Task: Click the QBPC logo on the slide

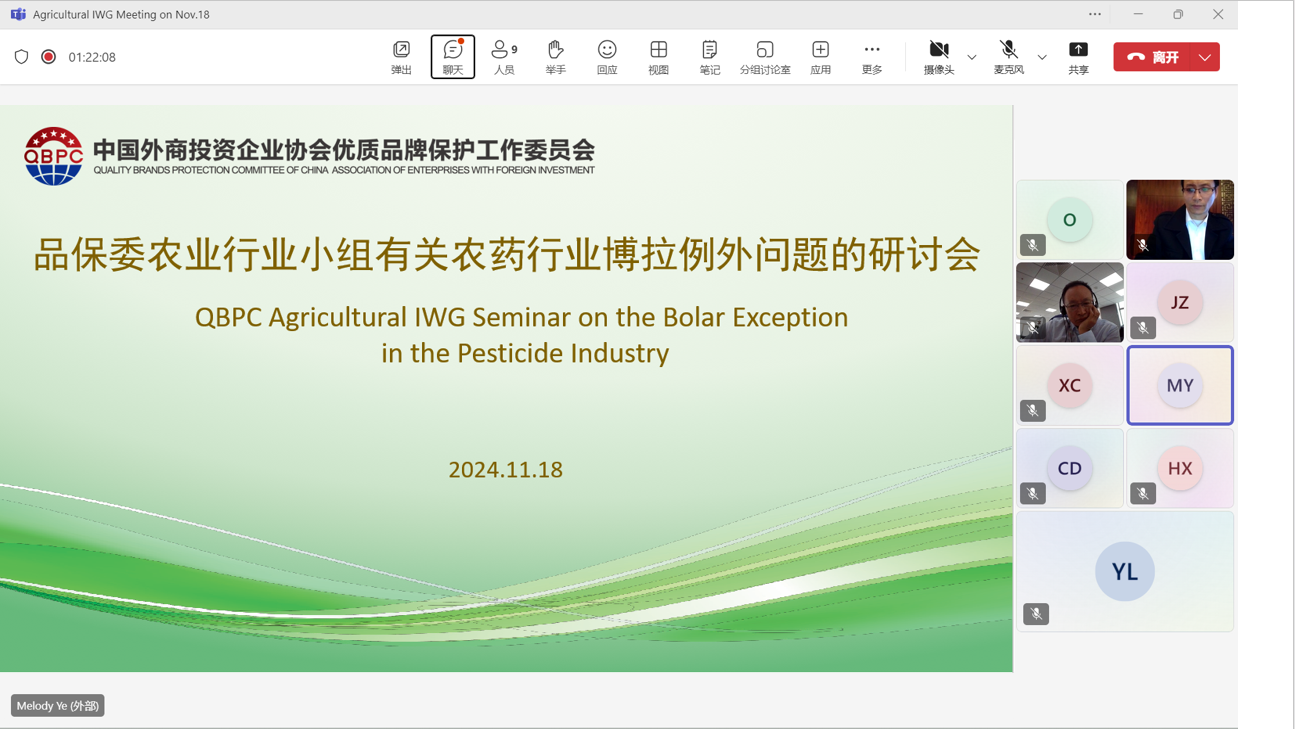Action: [53, 156]
